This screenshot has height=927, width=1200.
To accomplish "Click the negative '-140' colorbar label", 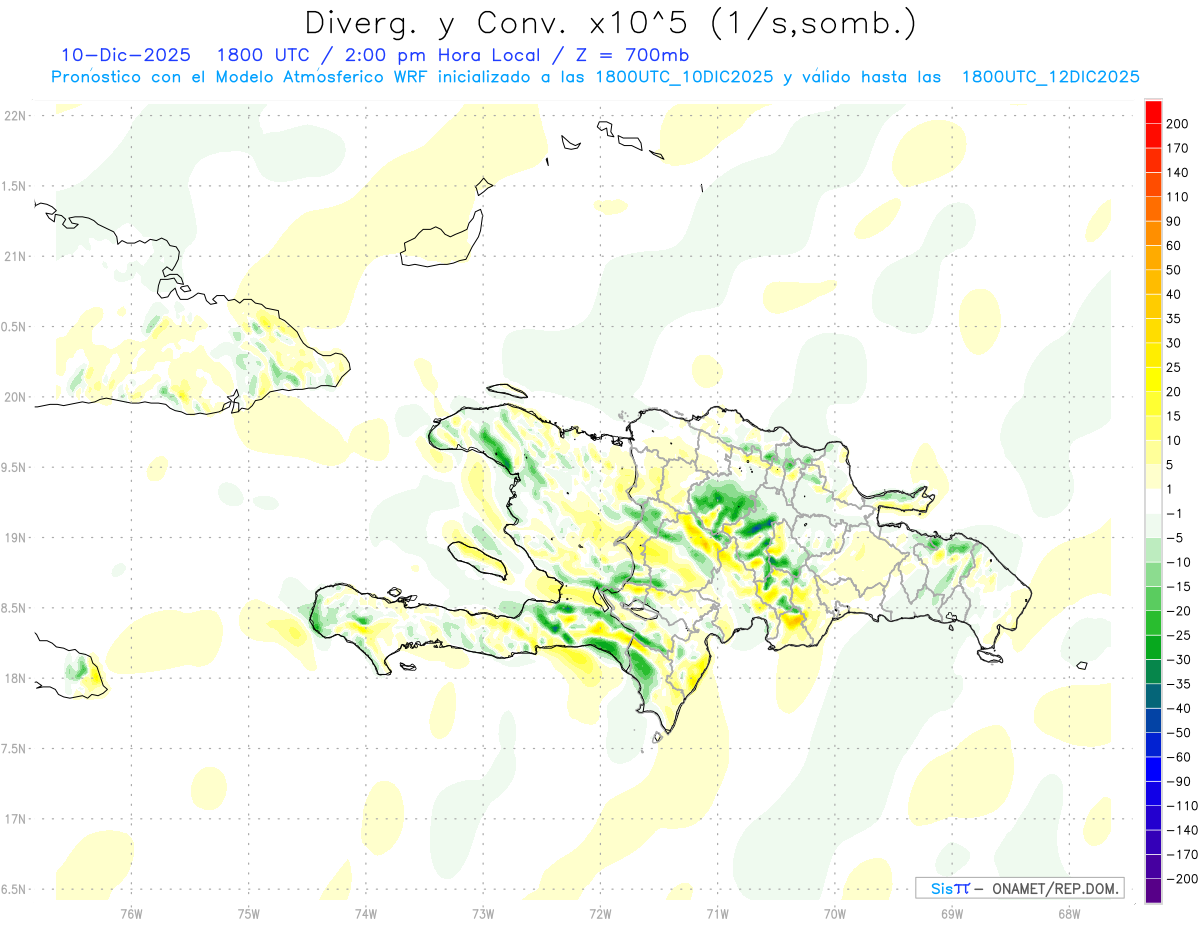I will (1182, 829).
